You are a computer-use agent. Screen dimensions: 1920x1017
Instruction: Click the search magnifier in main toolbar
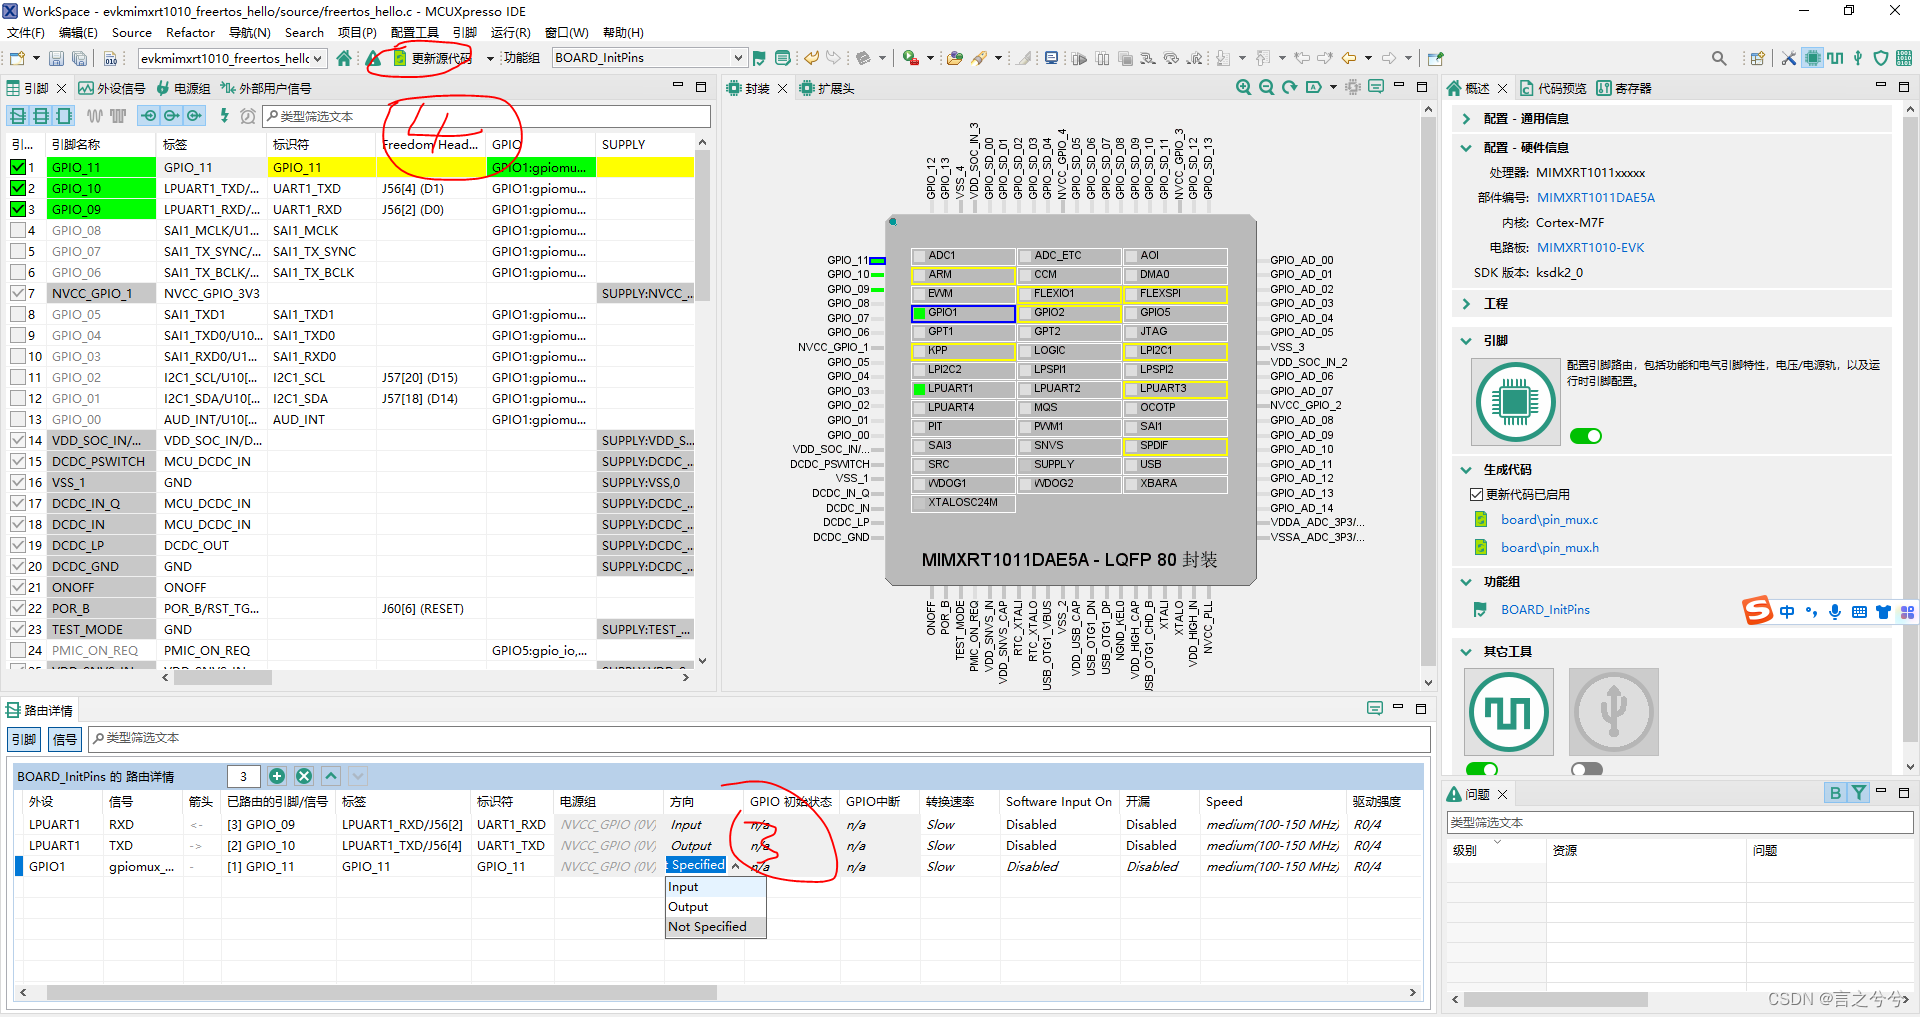(1719, 58)
